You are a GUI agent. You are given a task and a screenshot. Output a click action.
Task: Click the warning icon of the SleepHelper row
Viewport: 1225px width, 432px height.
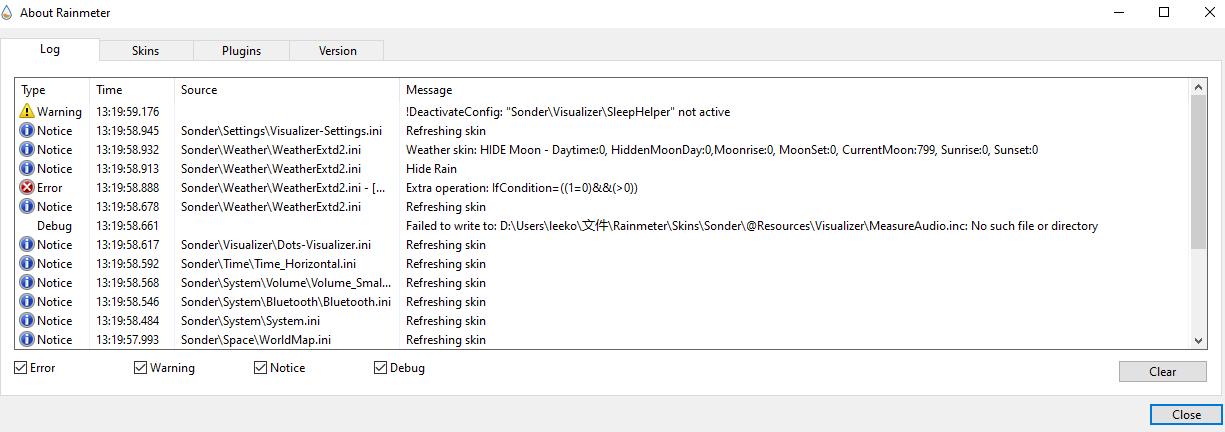pyautogui.click(x=27, y=111)
